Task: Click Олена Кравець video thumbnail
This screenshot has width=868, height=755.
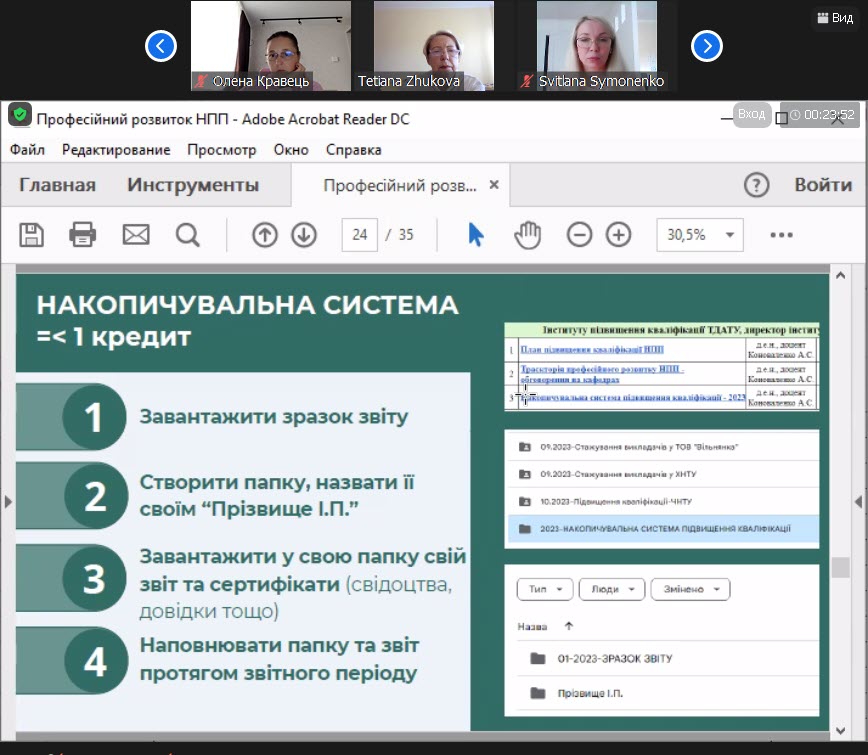Action: [271, 46]
